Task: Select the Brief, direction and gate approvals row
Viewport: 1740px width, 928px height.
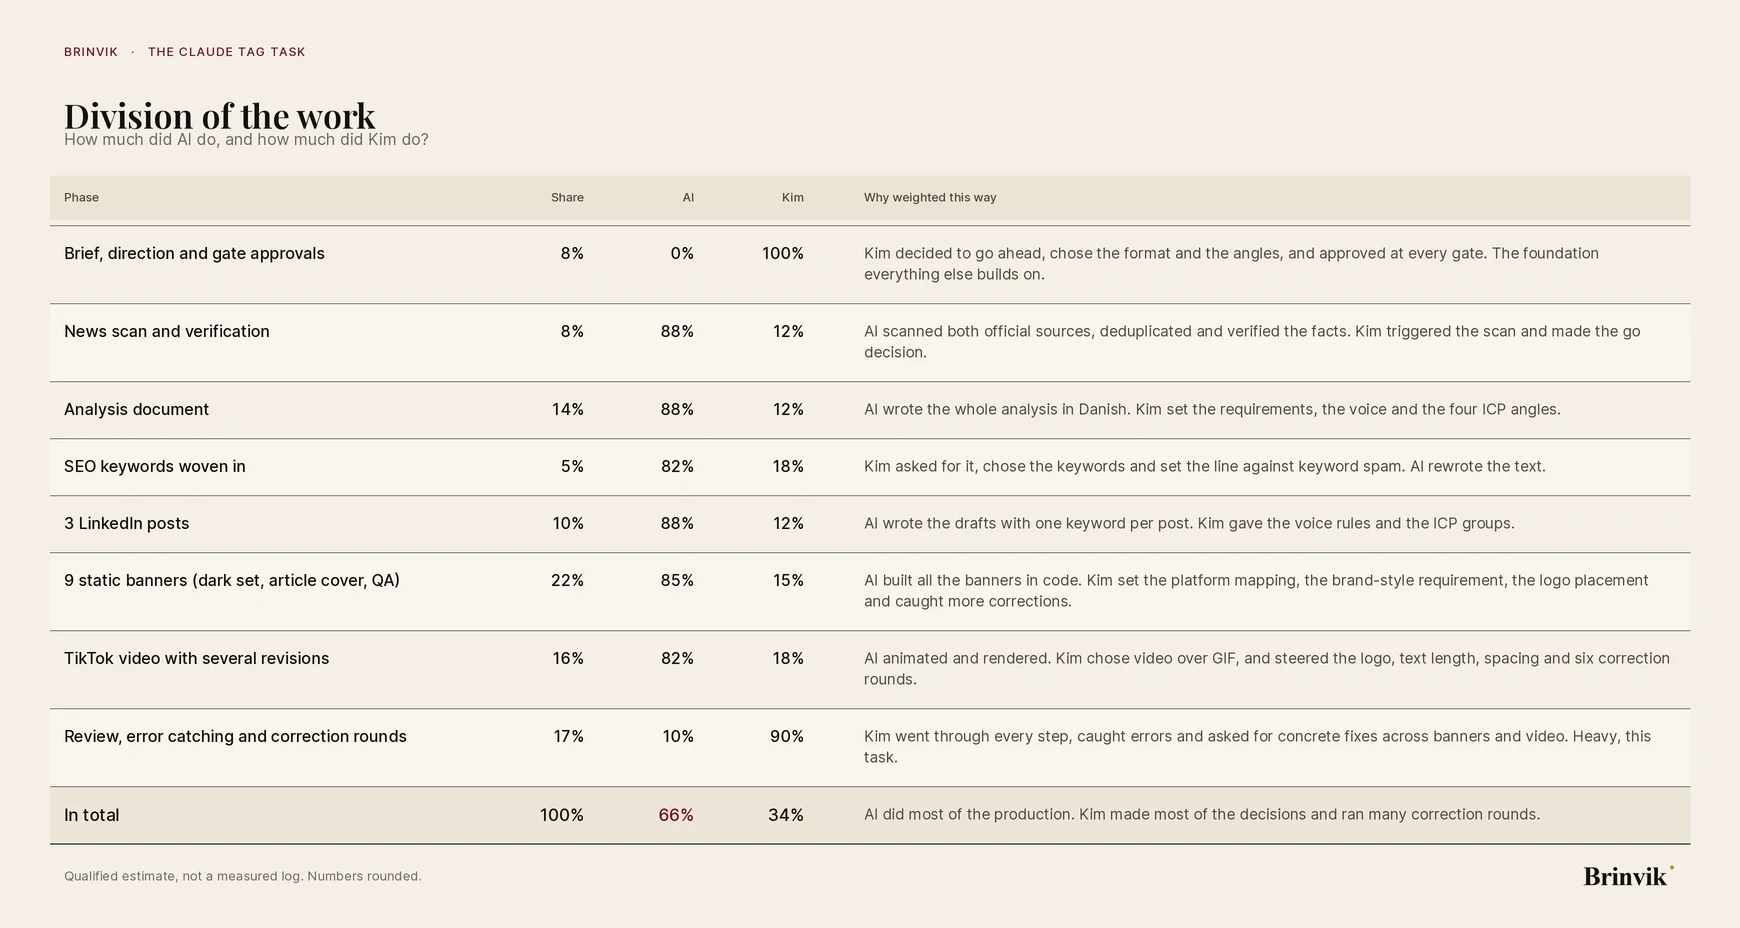Action: (x=870, y=264)
